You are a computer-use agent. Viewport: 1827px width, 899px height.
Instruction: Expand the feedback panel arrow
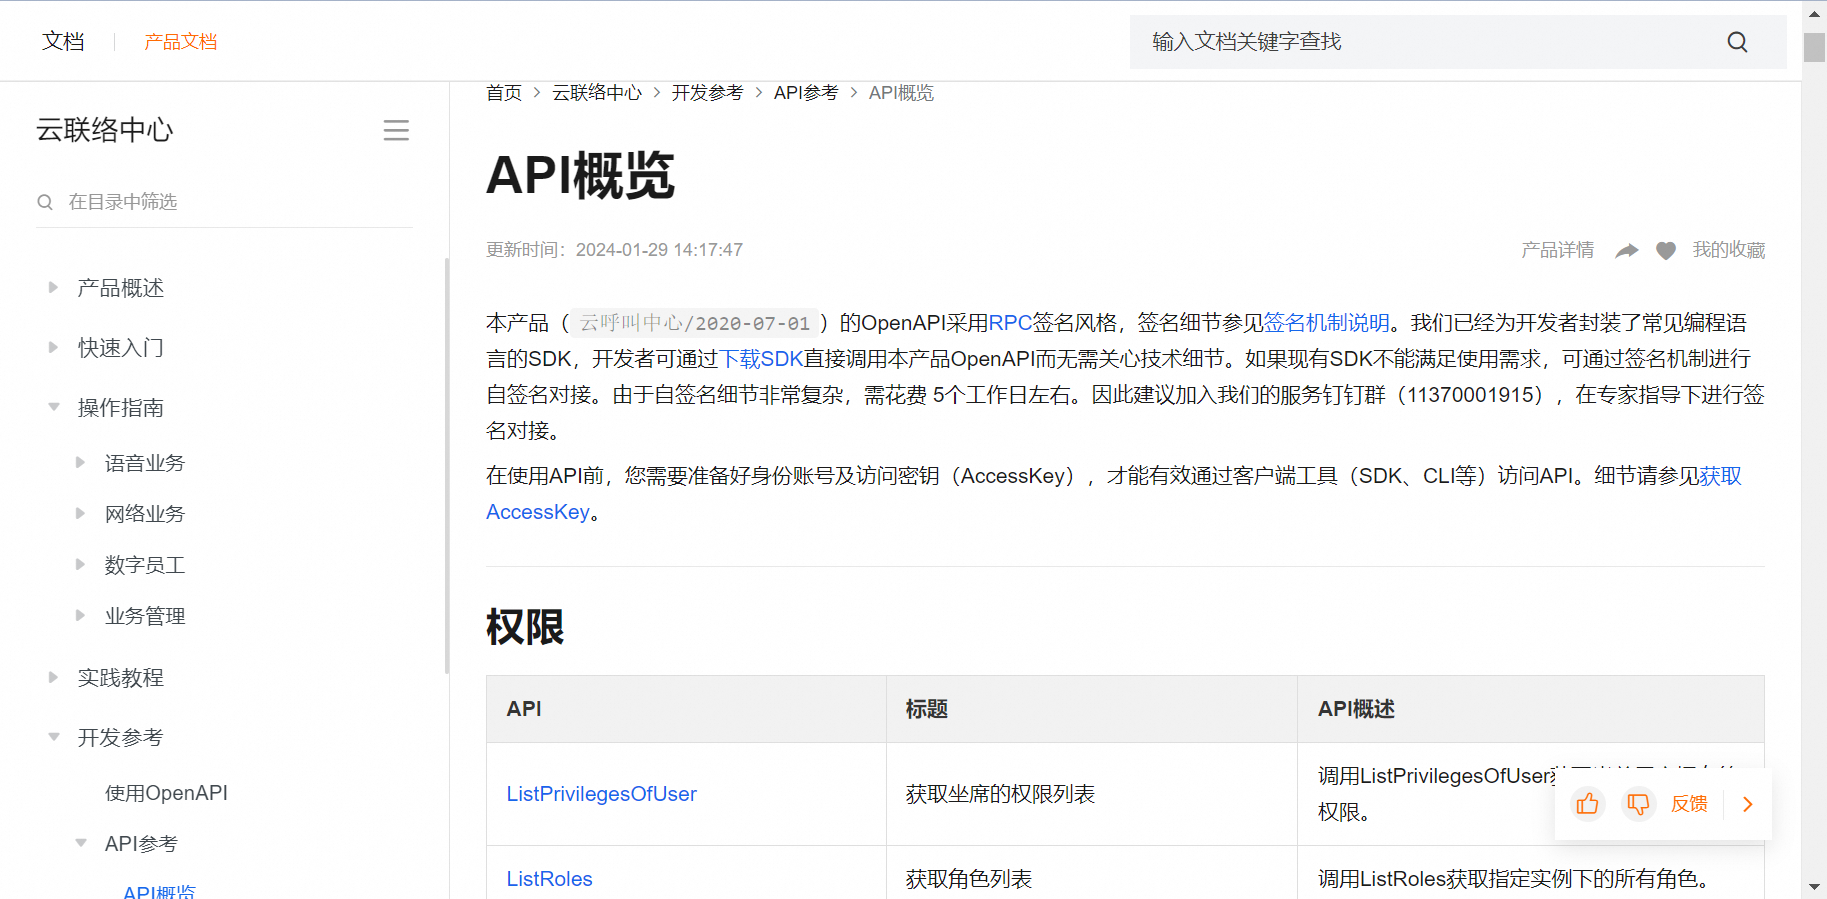click(1748, 804)
